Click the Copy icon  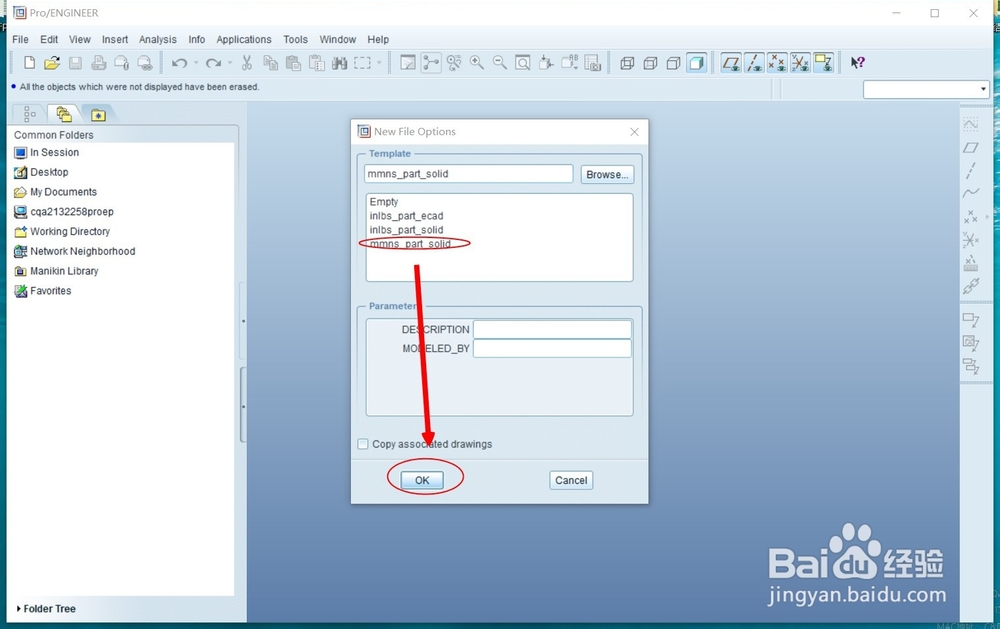point(270,63)
